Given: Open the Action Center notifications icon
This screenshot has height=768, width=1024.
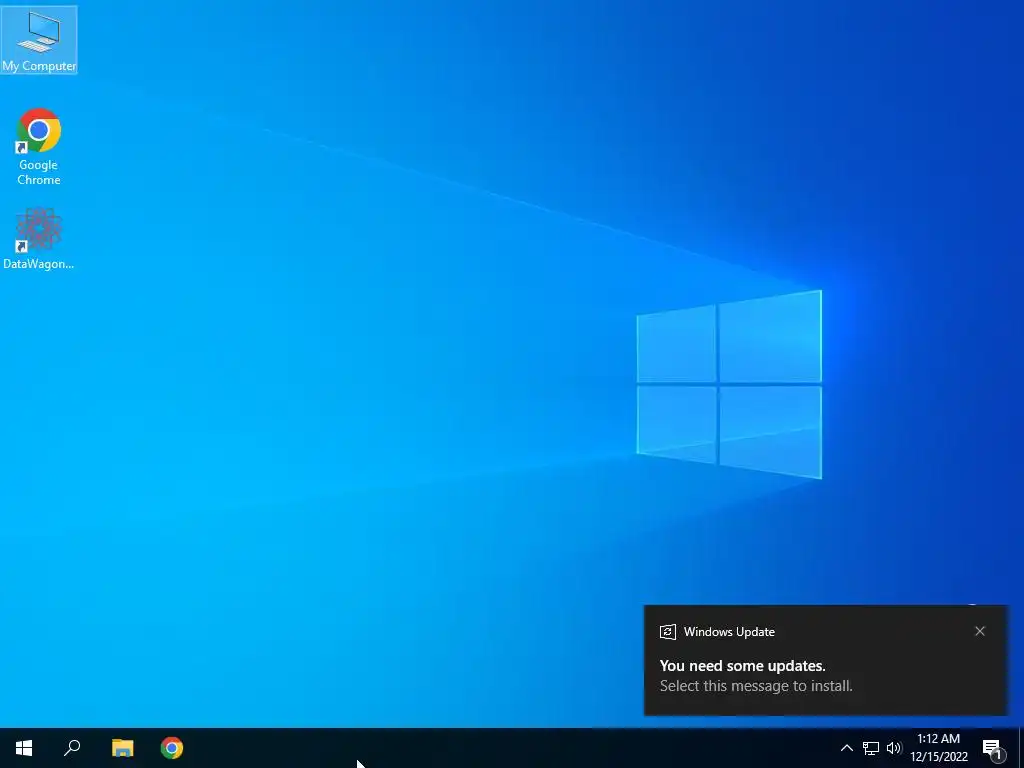Looking at the screenshot, I should point(993,748).
